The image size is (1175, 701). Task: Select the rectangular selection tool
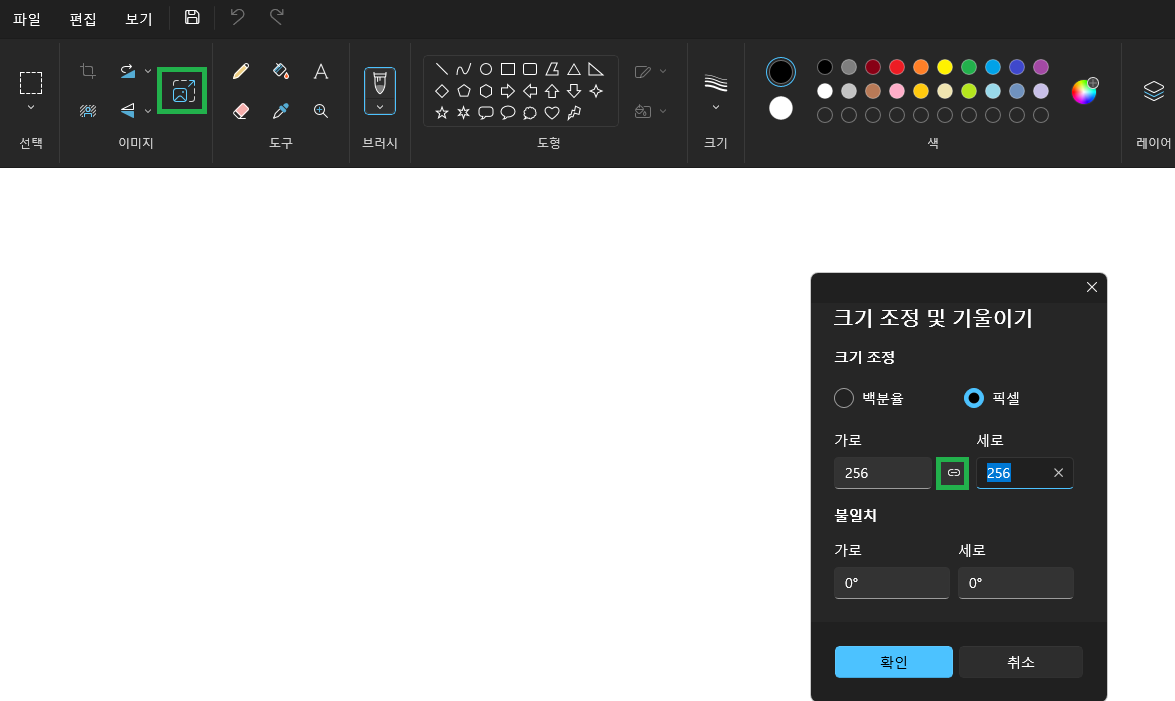[x=31, y=82]
